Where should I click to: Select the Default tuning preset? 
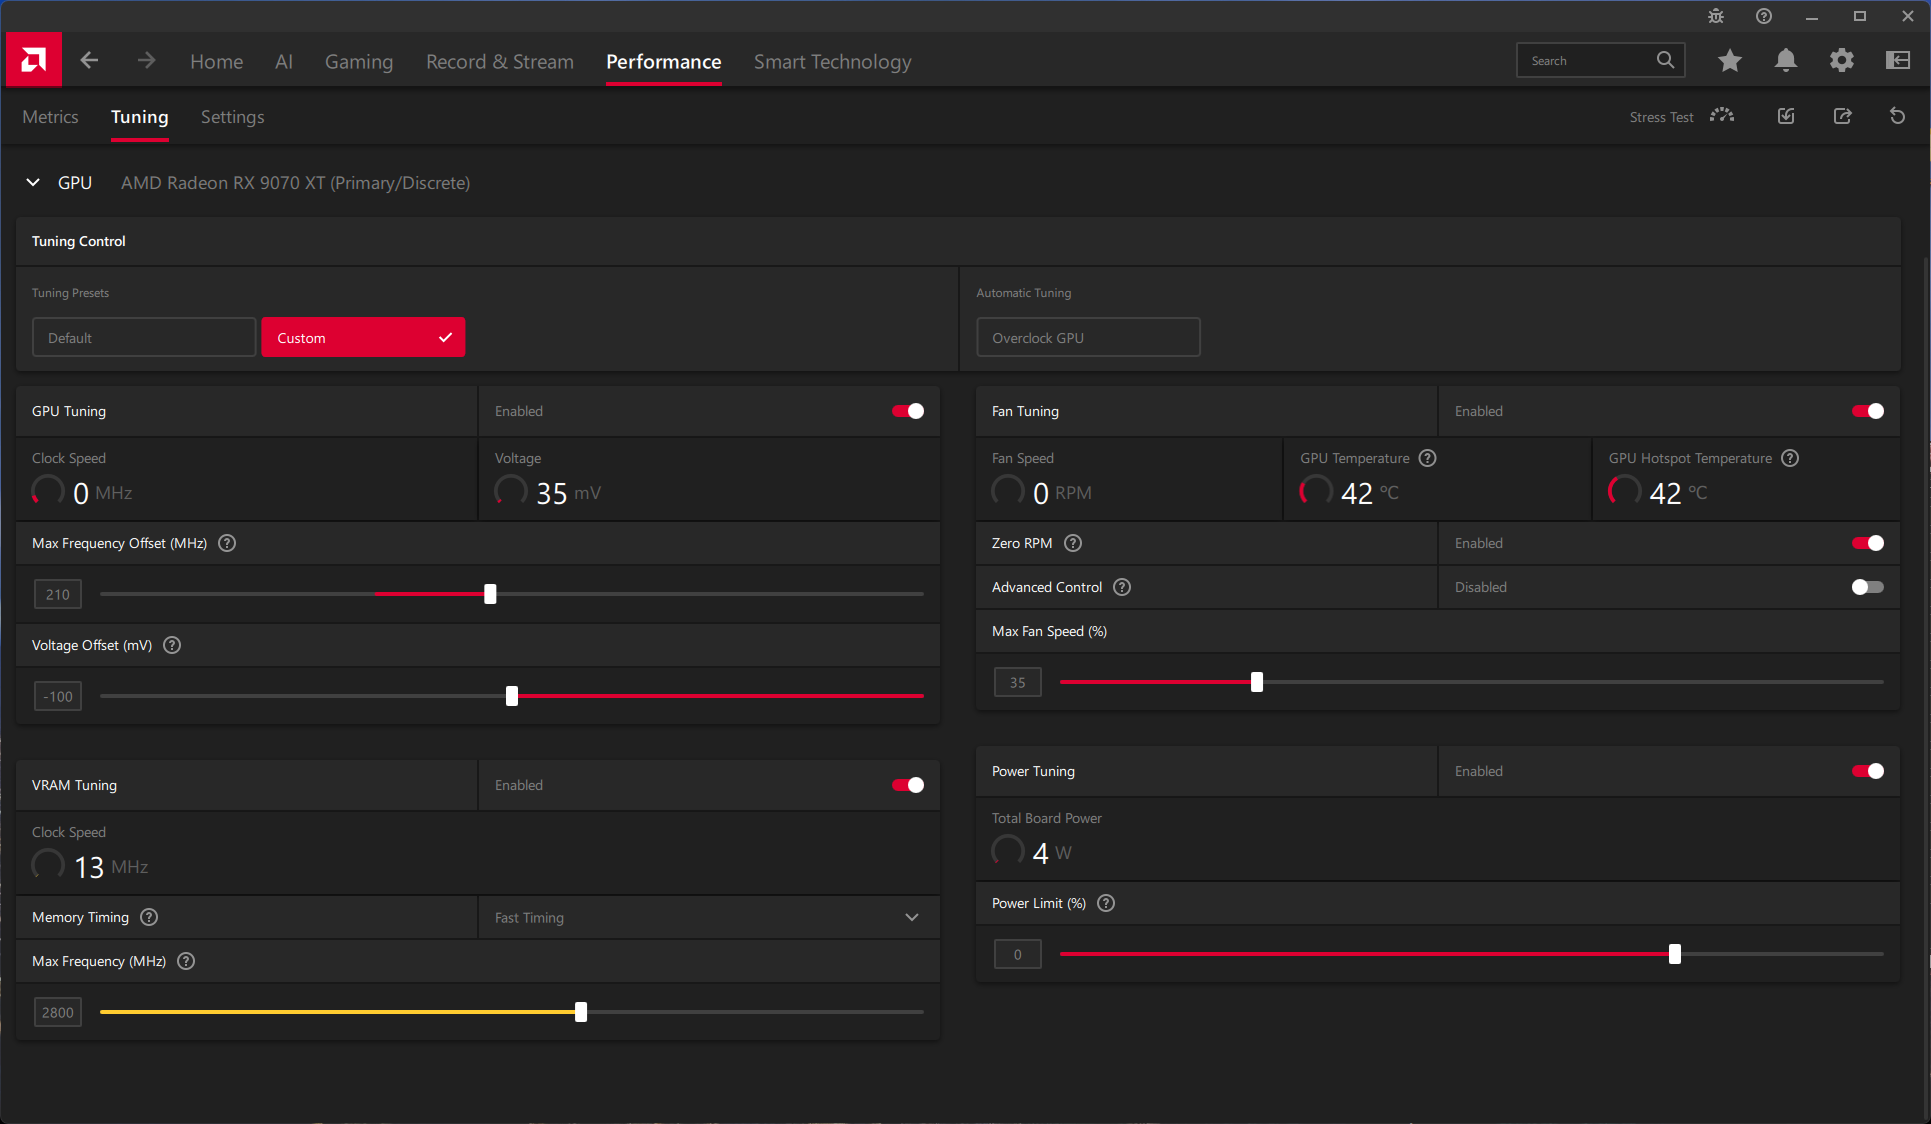pos(144,338)
